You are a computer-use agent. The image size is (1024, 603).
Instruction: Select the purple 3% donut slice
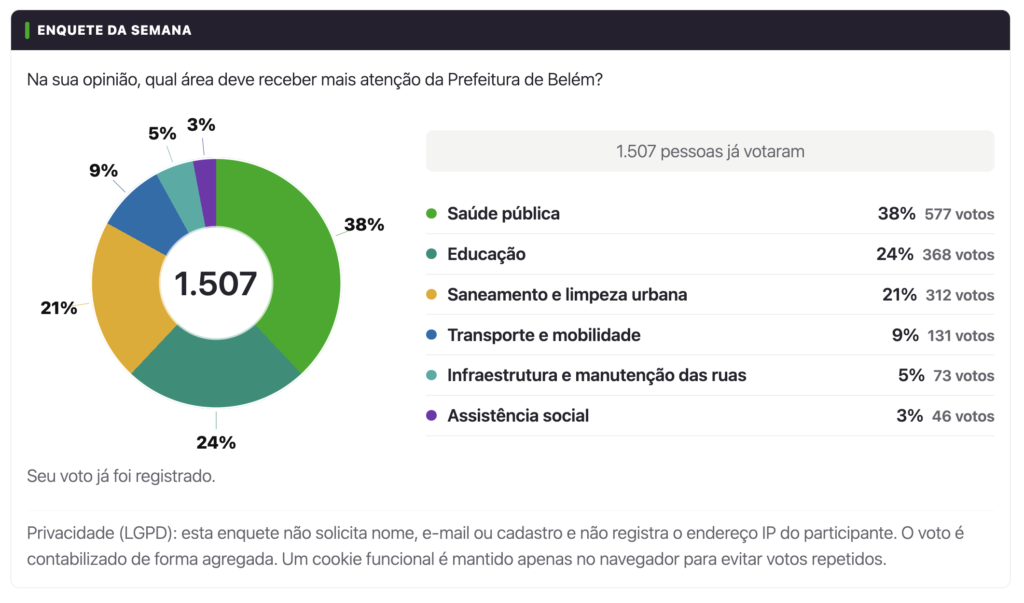click(x=206, y=191)
